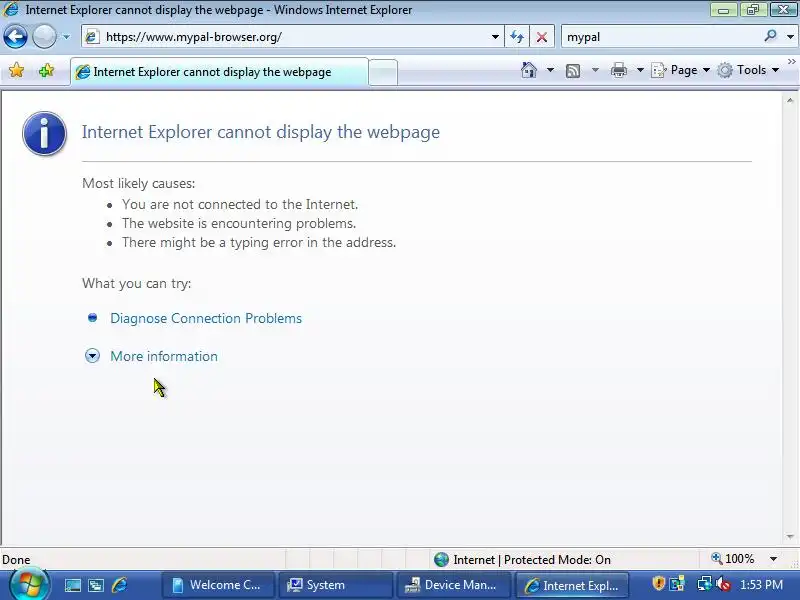Image resolution: width=800 pixels, height=600 pixels.
Task: Stop loading with the red X button
Action: (x=542, y=37)
